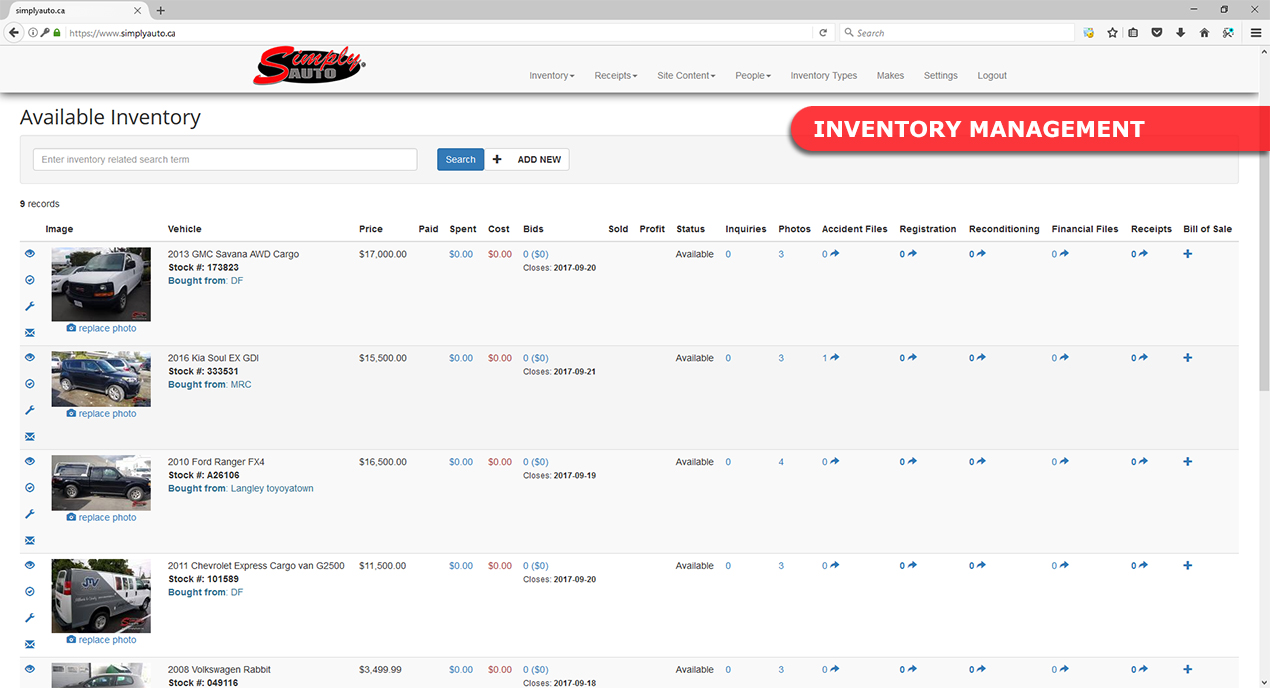Click spent $0.00 for GMC Savana

tap(461, 254)
